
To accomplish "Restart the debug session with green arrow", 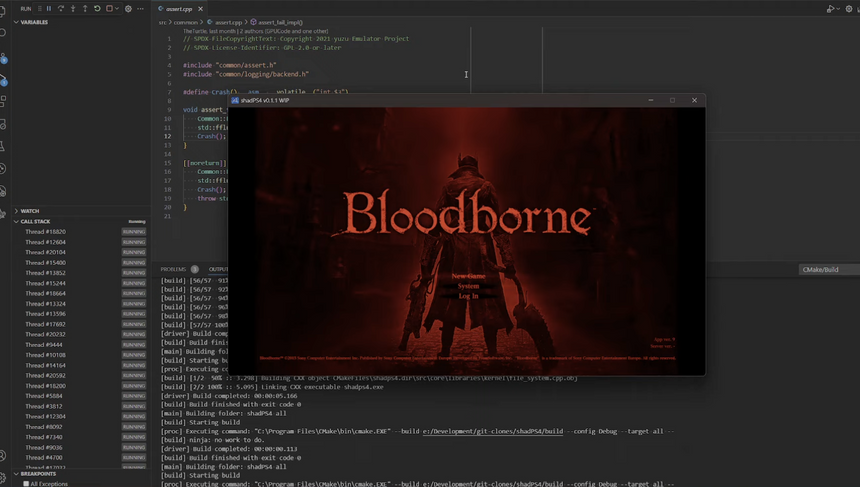I will (97, 9).
